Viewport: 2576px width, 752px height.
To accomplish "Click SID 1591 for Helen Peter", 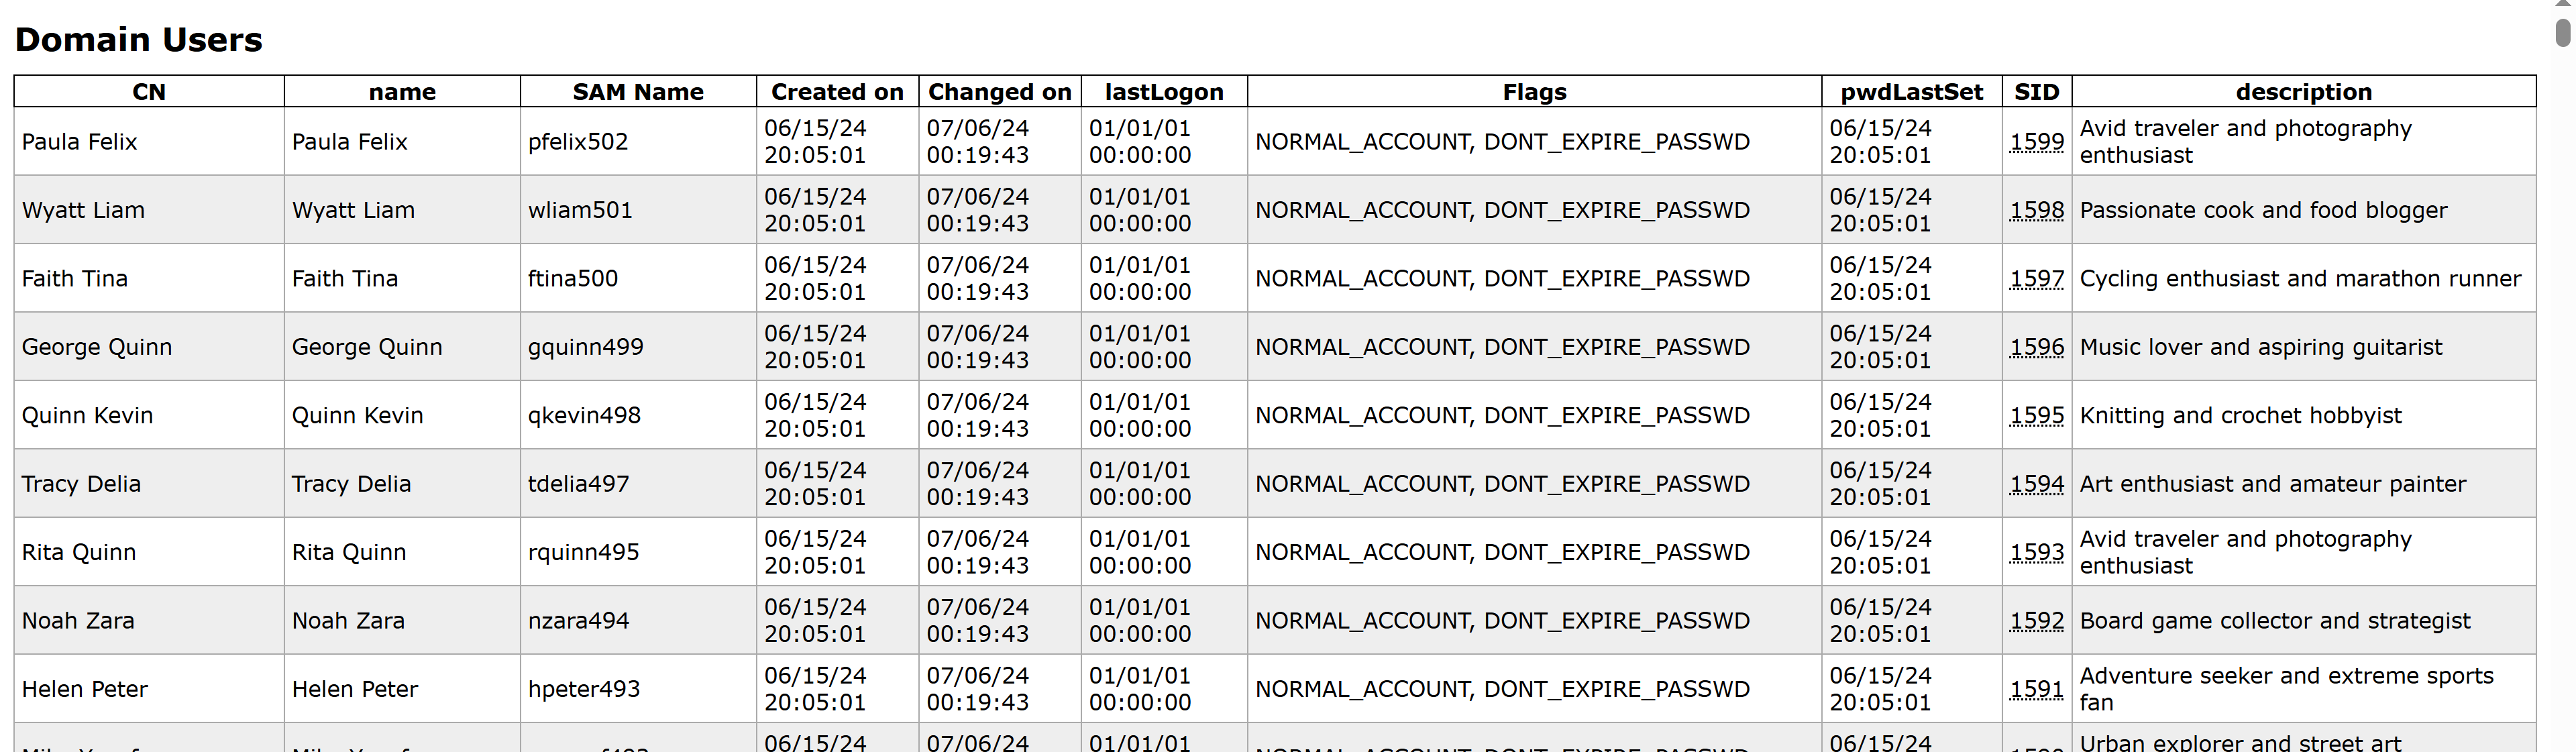I will tap(2036, 689).
